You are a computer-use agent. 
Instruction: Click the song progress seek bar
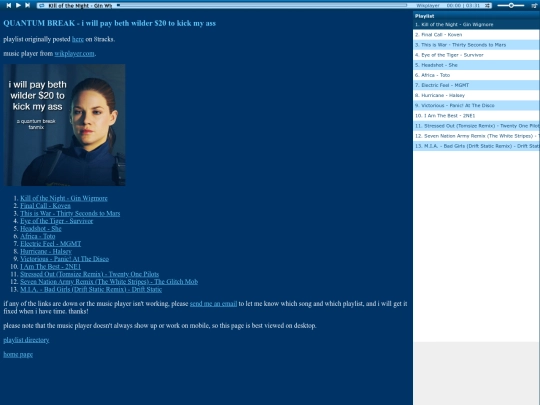coord(262,5)
